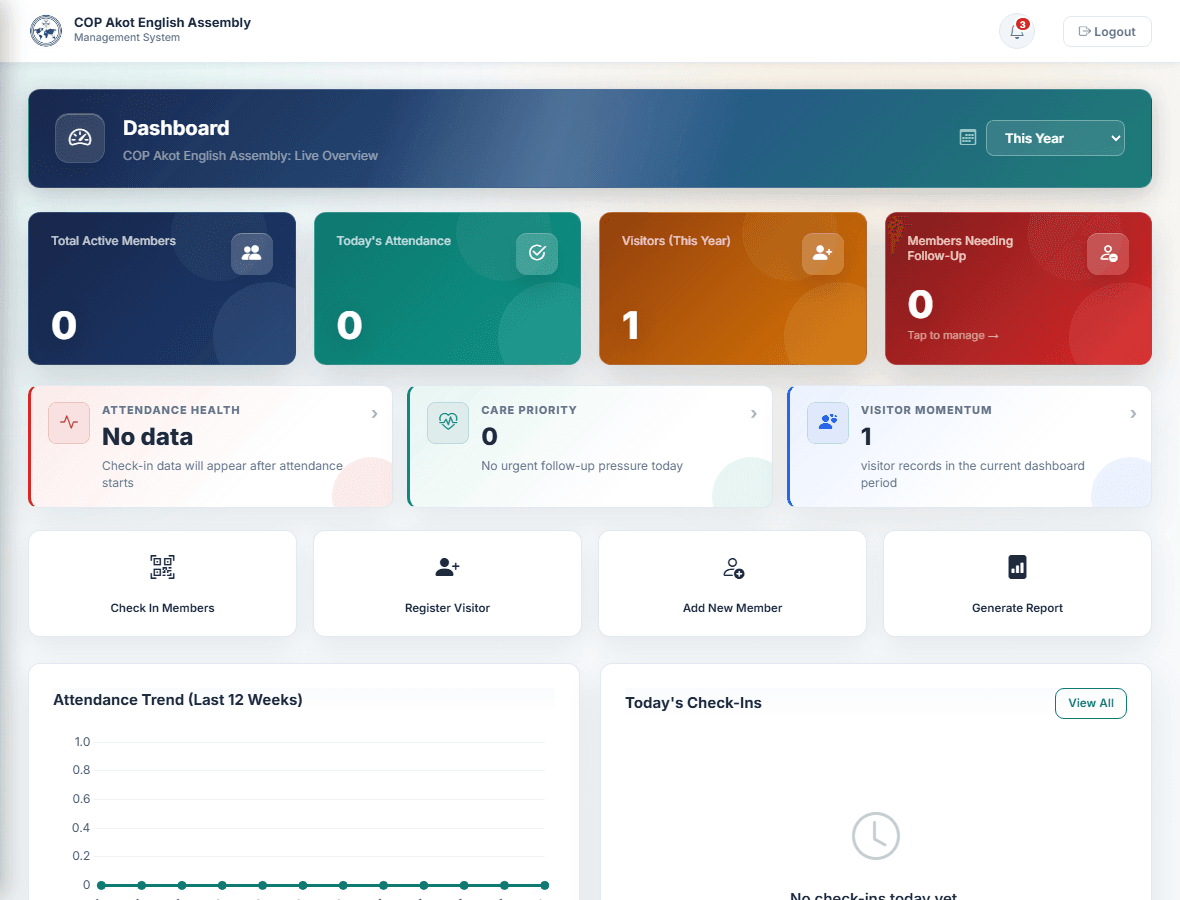Click the Tap to manage link
The image size is (1180, 900).
click(953, 336)
